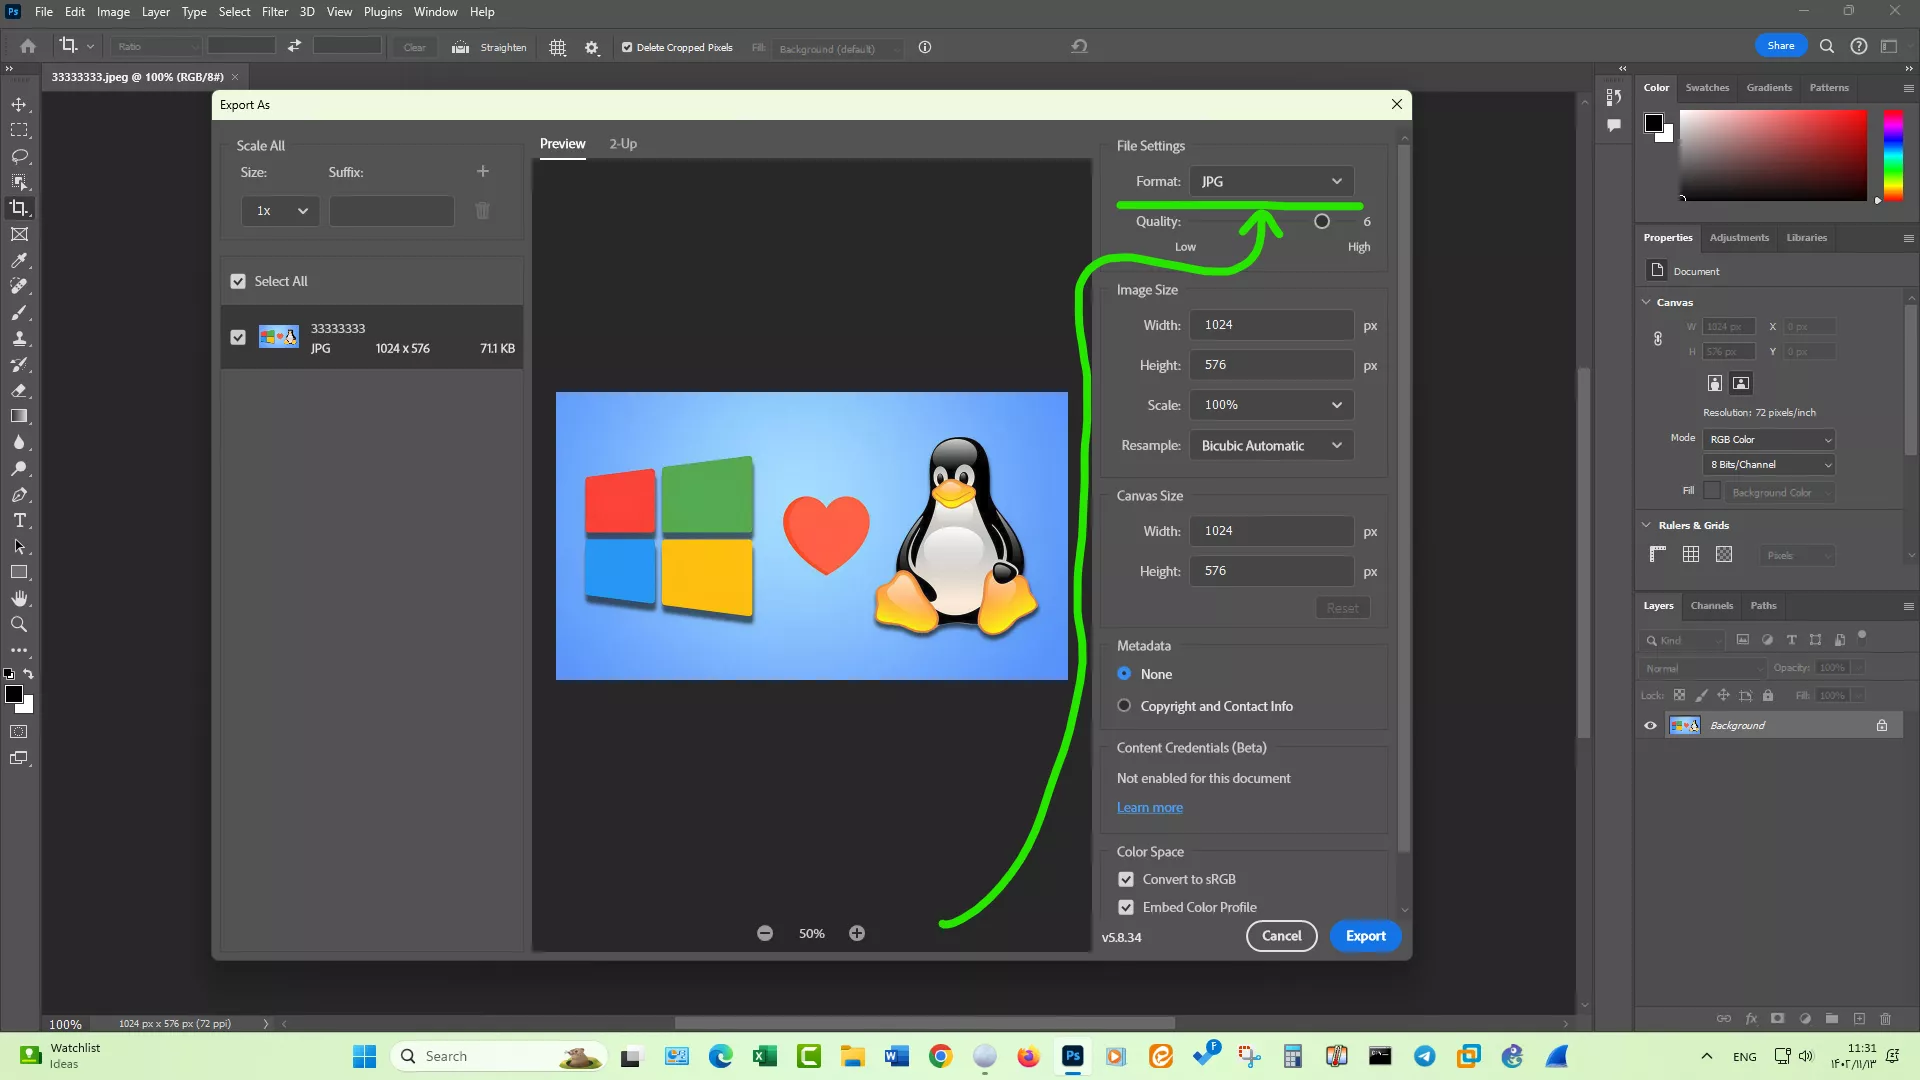Select the Crop tool in toolbar
Image resolution: width=1920 pixels, height=1080 pixels.
point(19,208)
